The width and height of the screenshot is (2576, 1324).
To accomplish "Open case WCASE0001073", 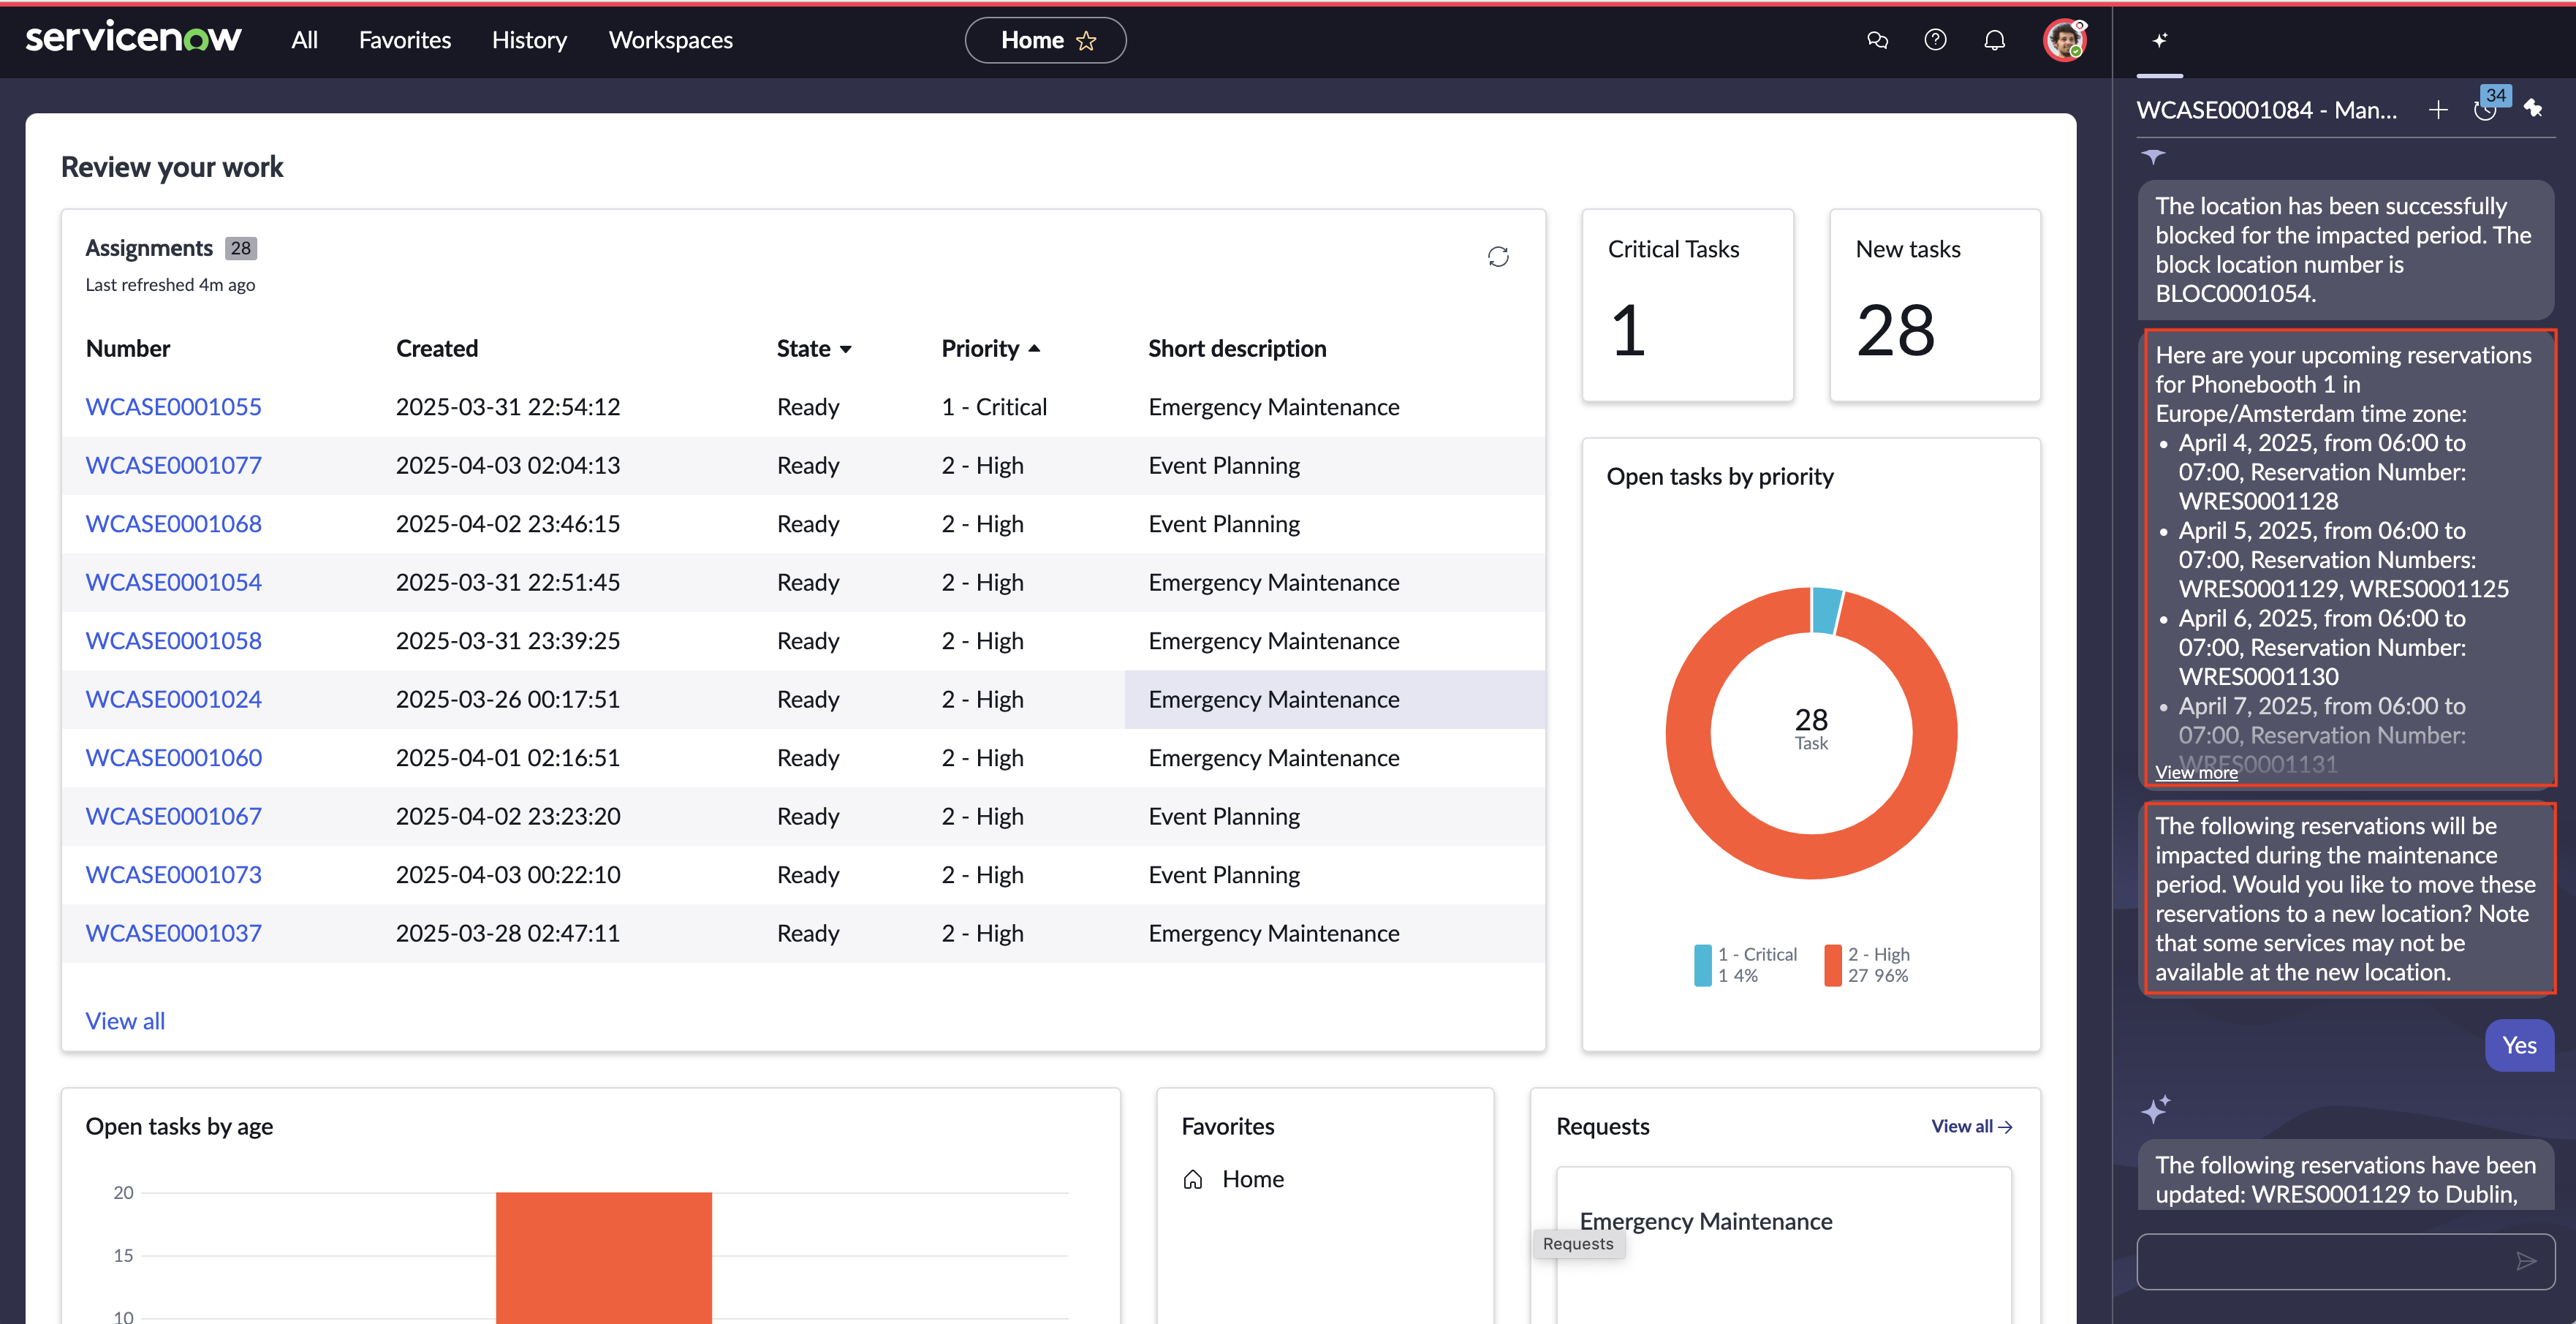I will (173, 875).
